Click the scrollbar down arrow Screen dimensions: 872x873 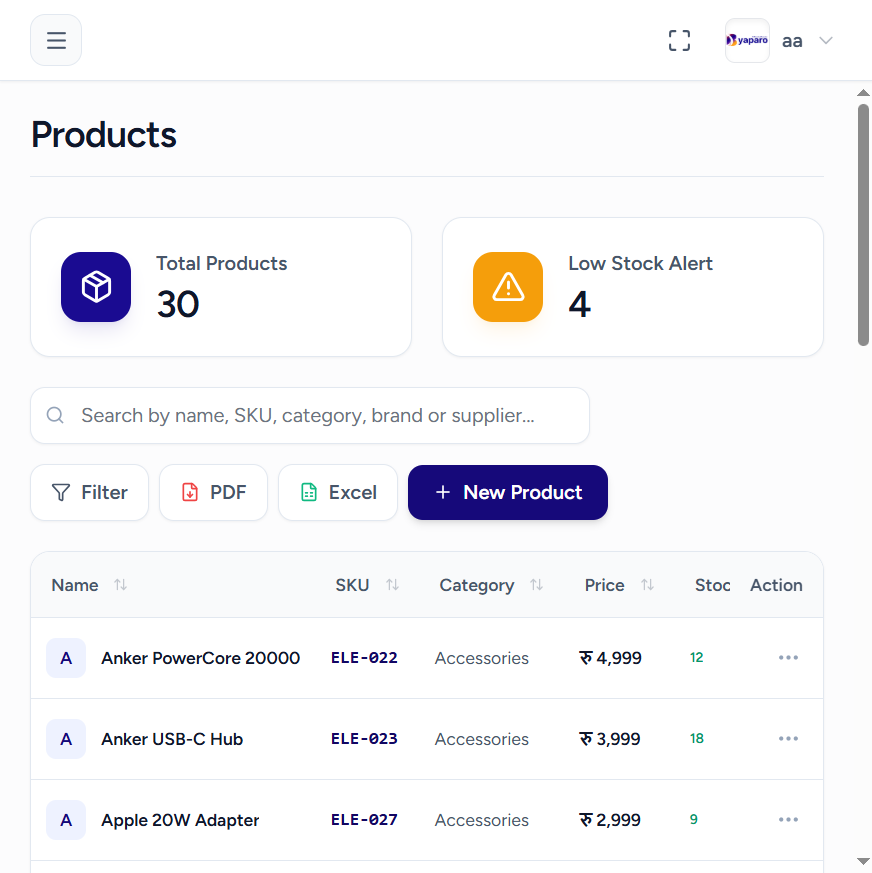863,862
